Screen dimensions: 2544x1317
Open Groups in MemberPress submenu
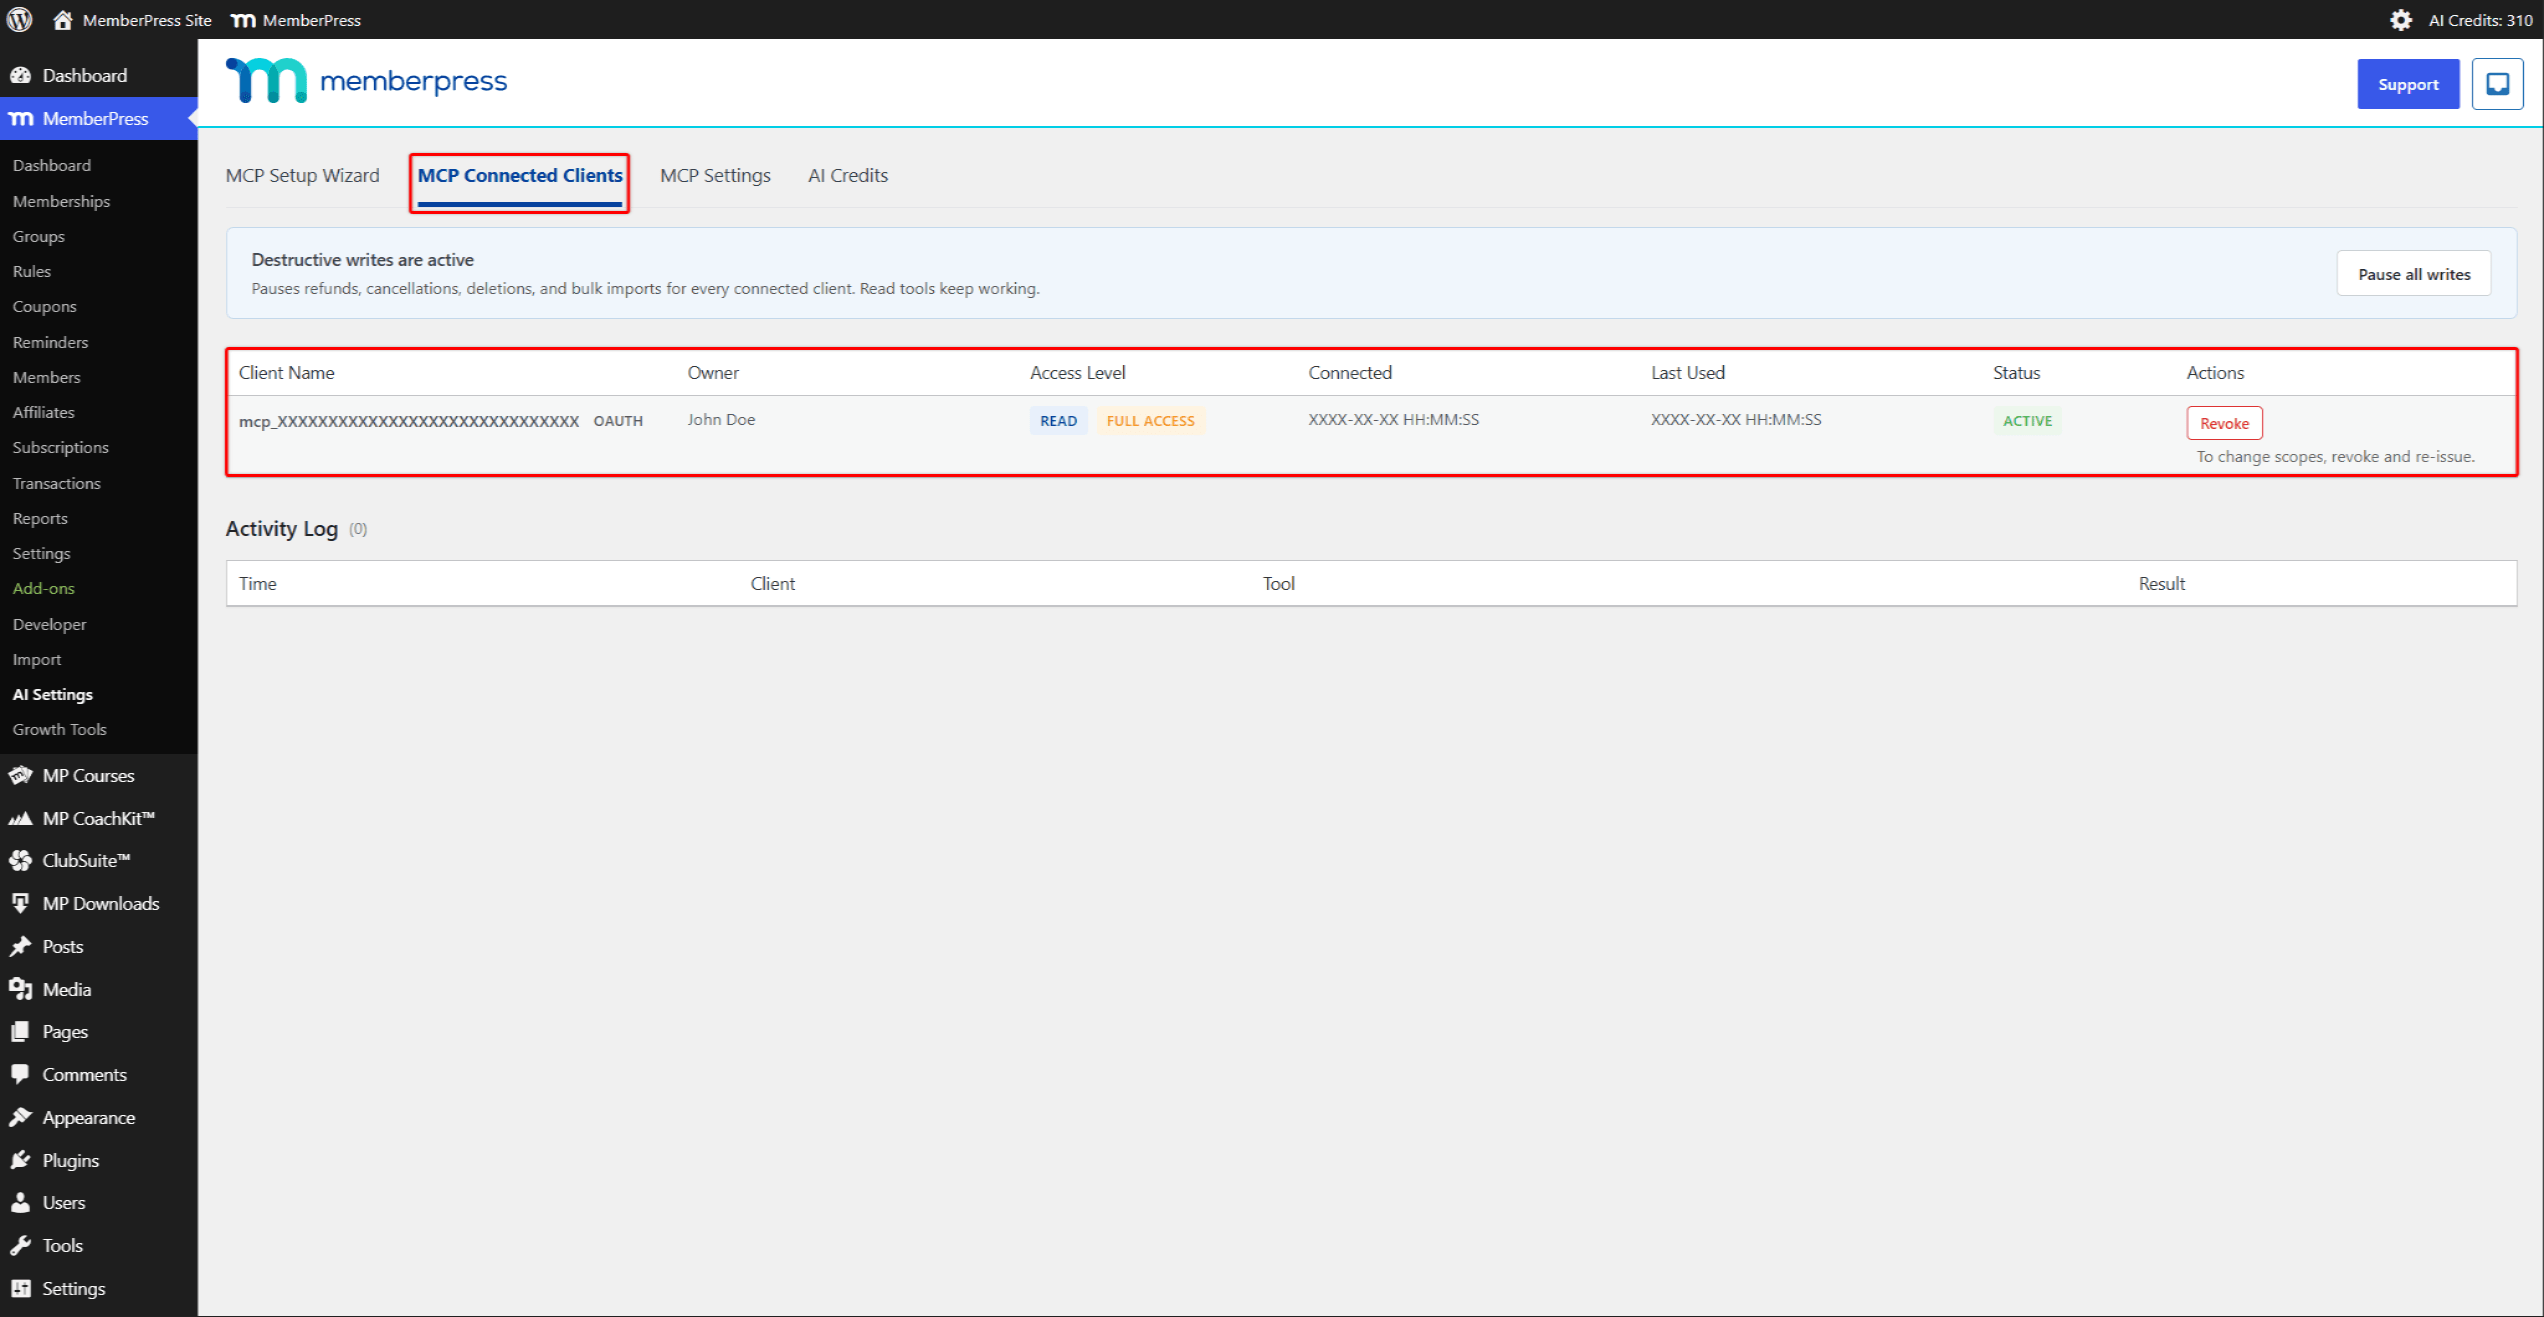coord(38,236)
